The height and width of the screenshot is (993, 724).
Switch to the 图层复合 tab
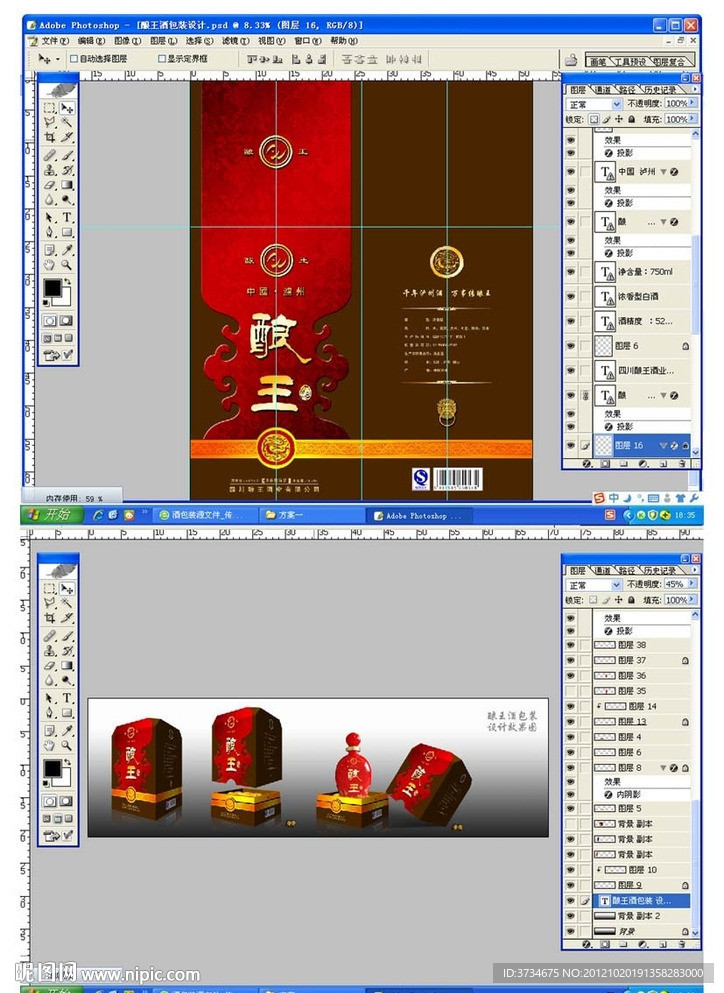tap(670, 61)
